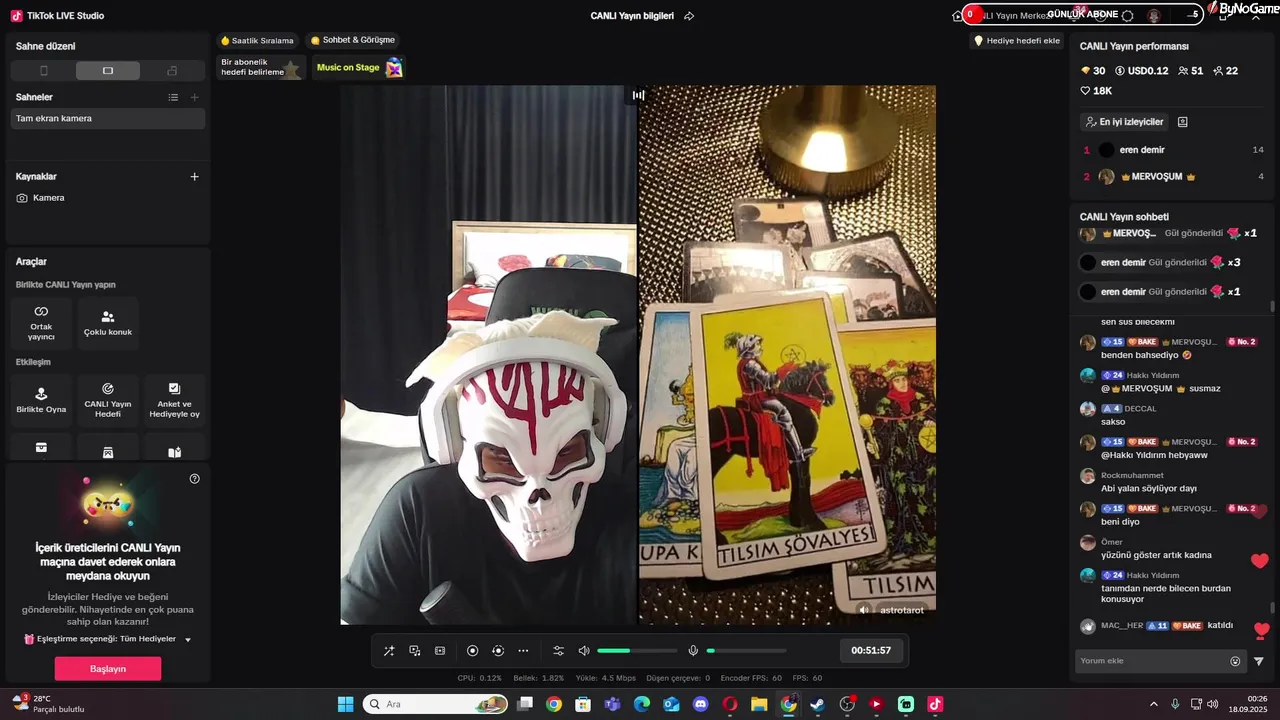Open more options in stream control bar
1280x720 pixels.
coord(523,651)
